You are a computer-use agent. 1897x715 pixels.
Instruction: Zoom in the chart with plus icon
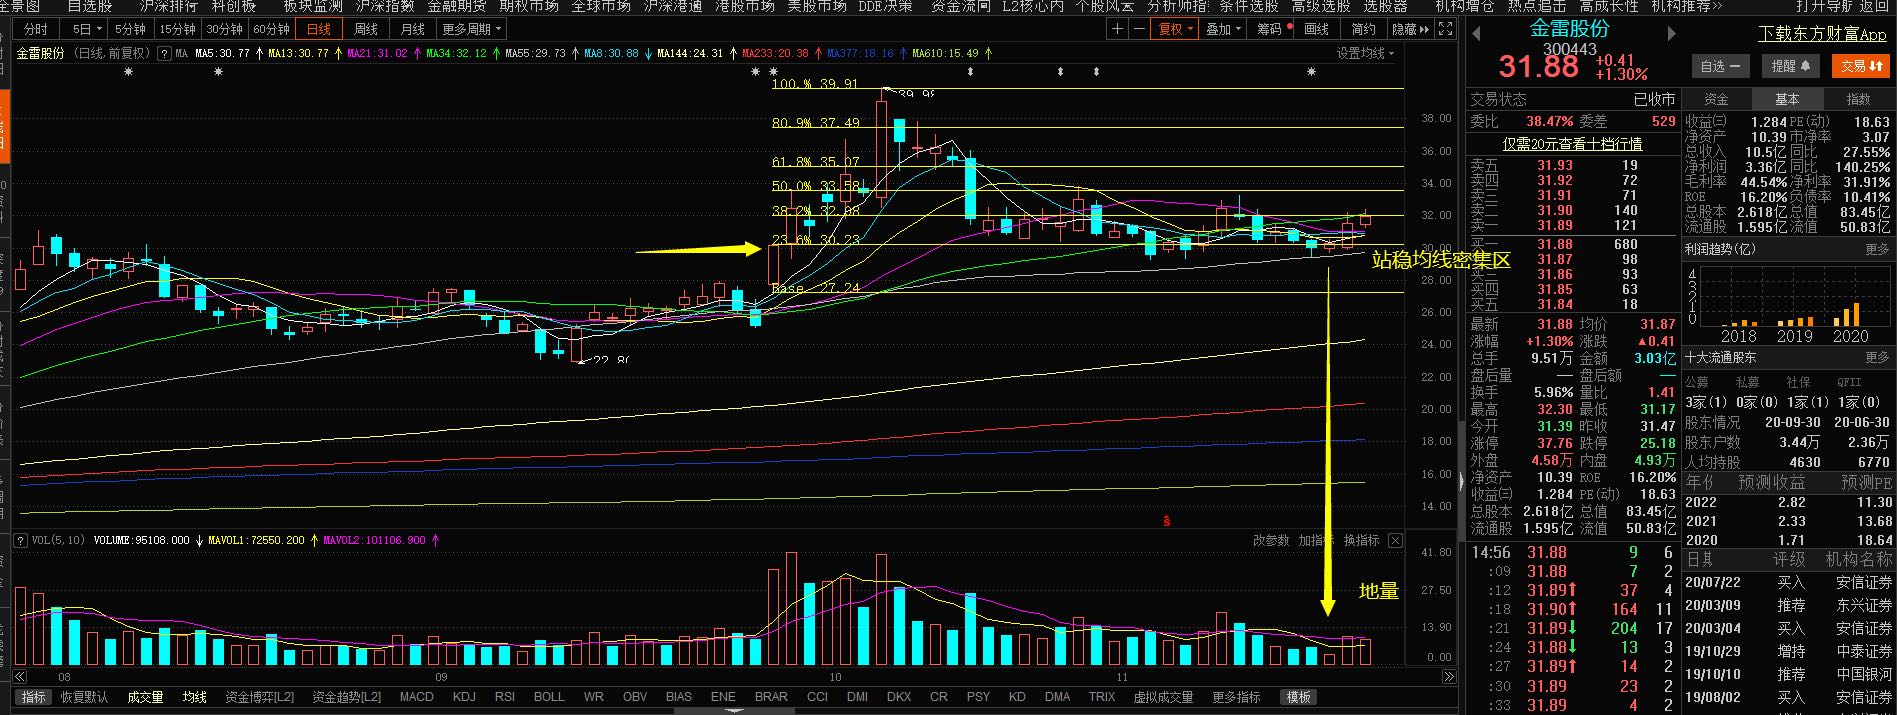1117,29
